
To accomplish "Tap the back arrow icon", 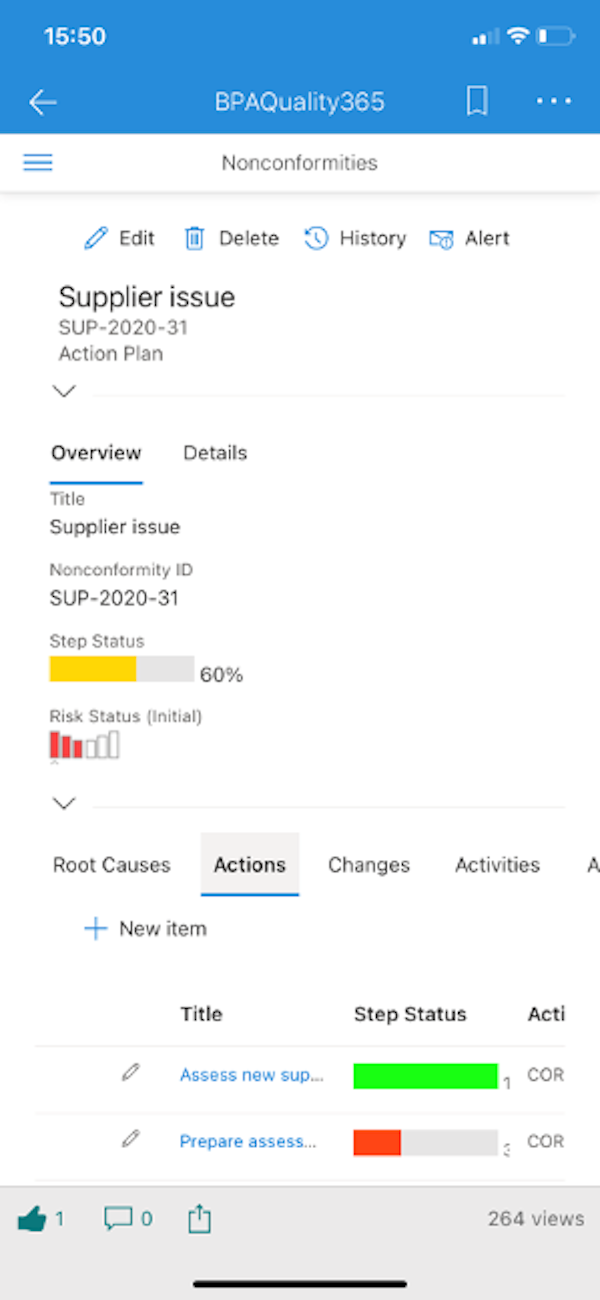I will pos(42,102).
